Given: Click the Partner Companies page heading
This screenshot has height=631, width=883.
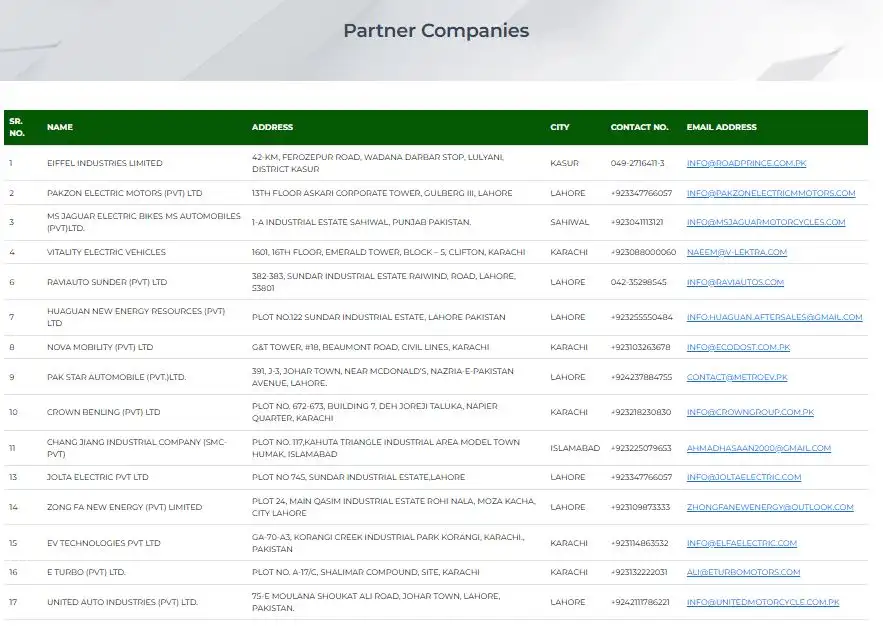Looking at the screenshot, I should click(x=436, y=30).
